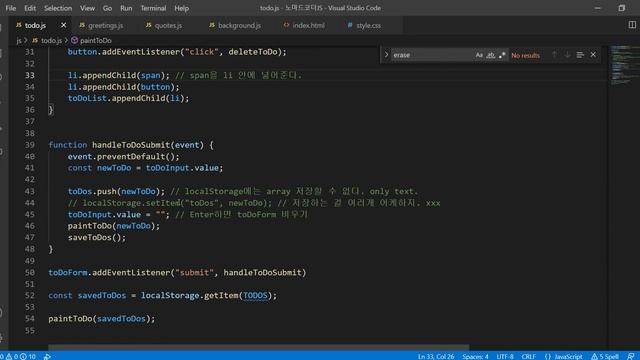Screen dimensions: 640x360
Task: Click 'toDoList.appendChild(li);' on line 35
Action: 128,98
